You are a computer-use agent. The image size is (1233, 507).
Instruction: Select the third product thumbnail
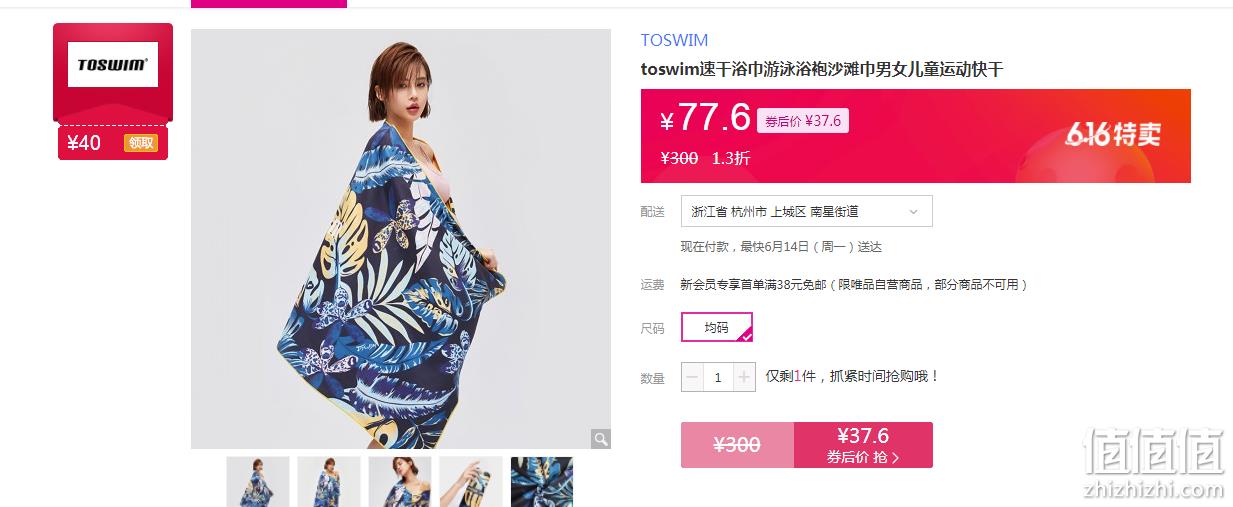400,482
